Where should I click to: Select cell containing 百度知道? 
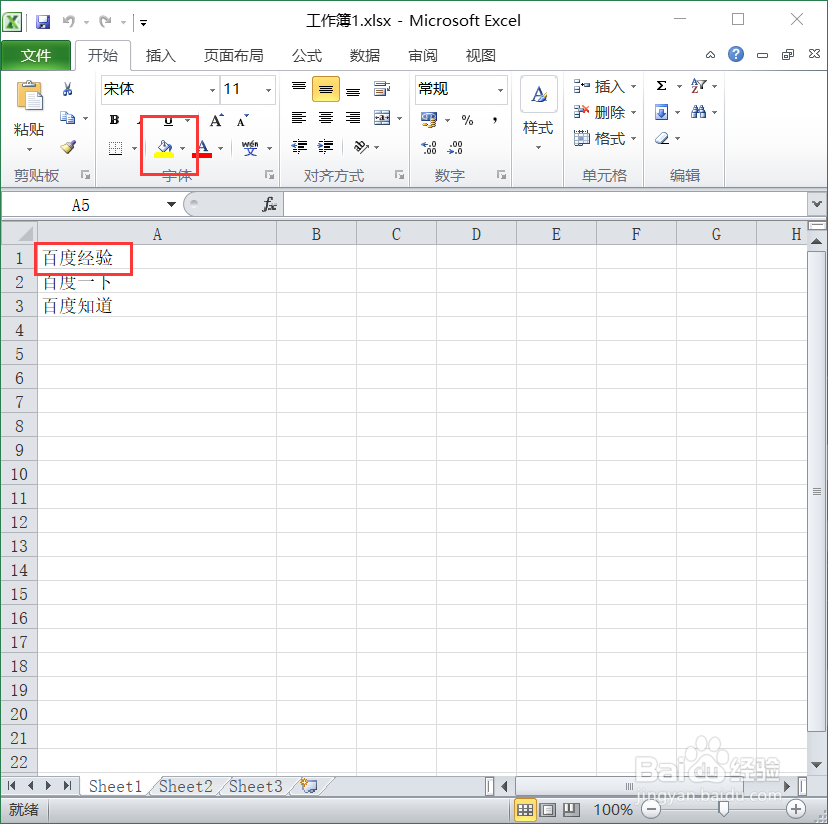pyautogui.click(x=157, y=306)
